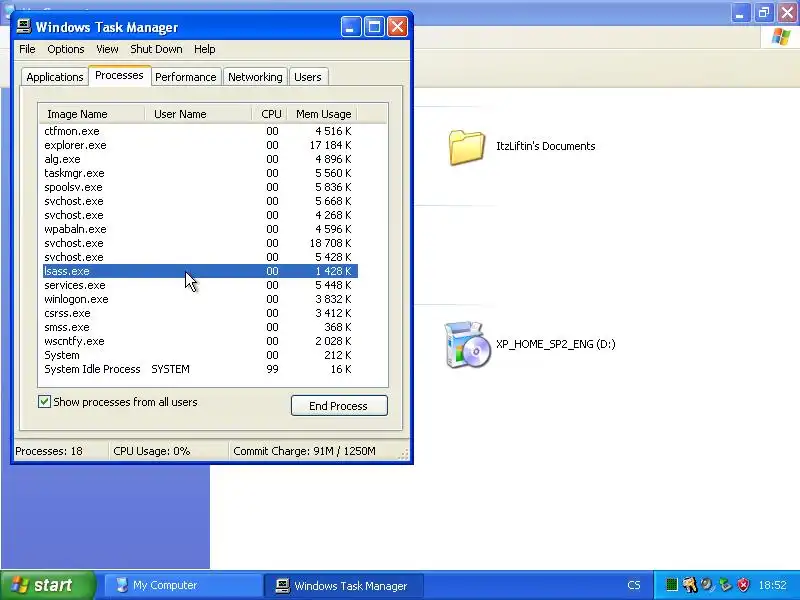Open the Security Center red shield icon
This screenshot has height=600, width=800.
click(743, 585)
